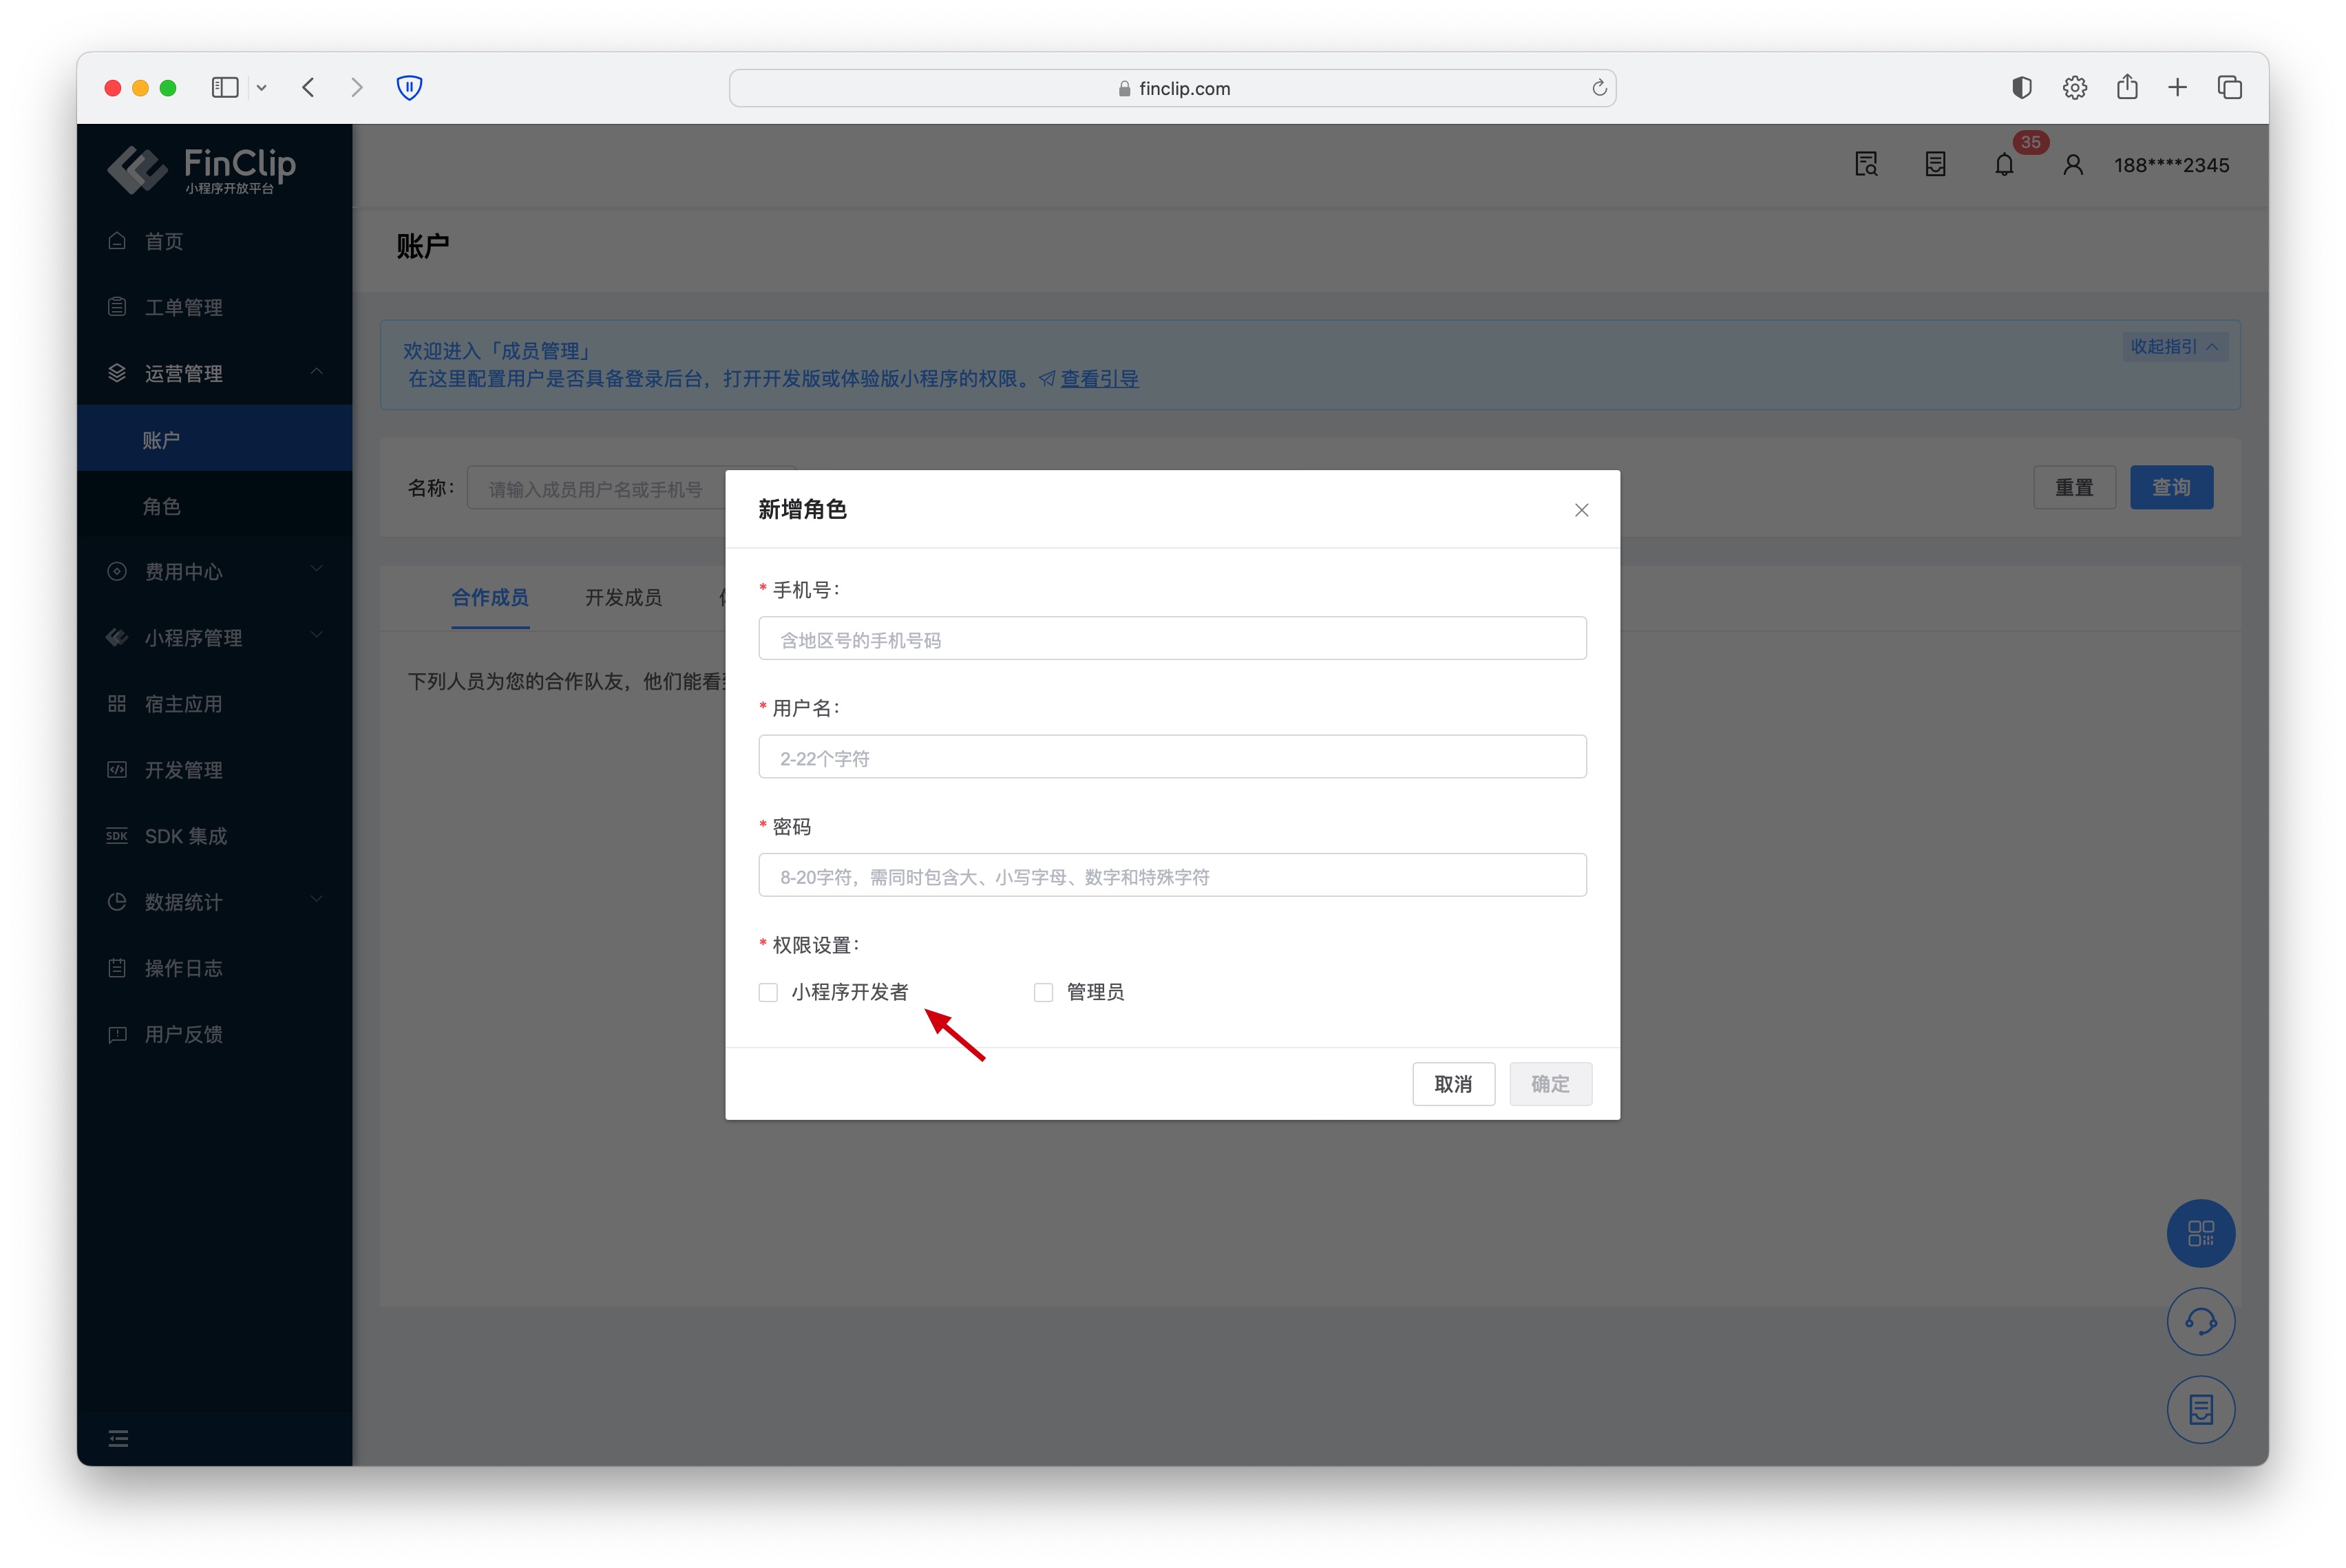This screenshot has height=1568, width=2346.
Task: Open the 查看引导 link
Action: [x=1099, y=379]
